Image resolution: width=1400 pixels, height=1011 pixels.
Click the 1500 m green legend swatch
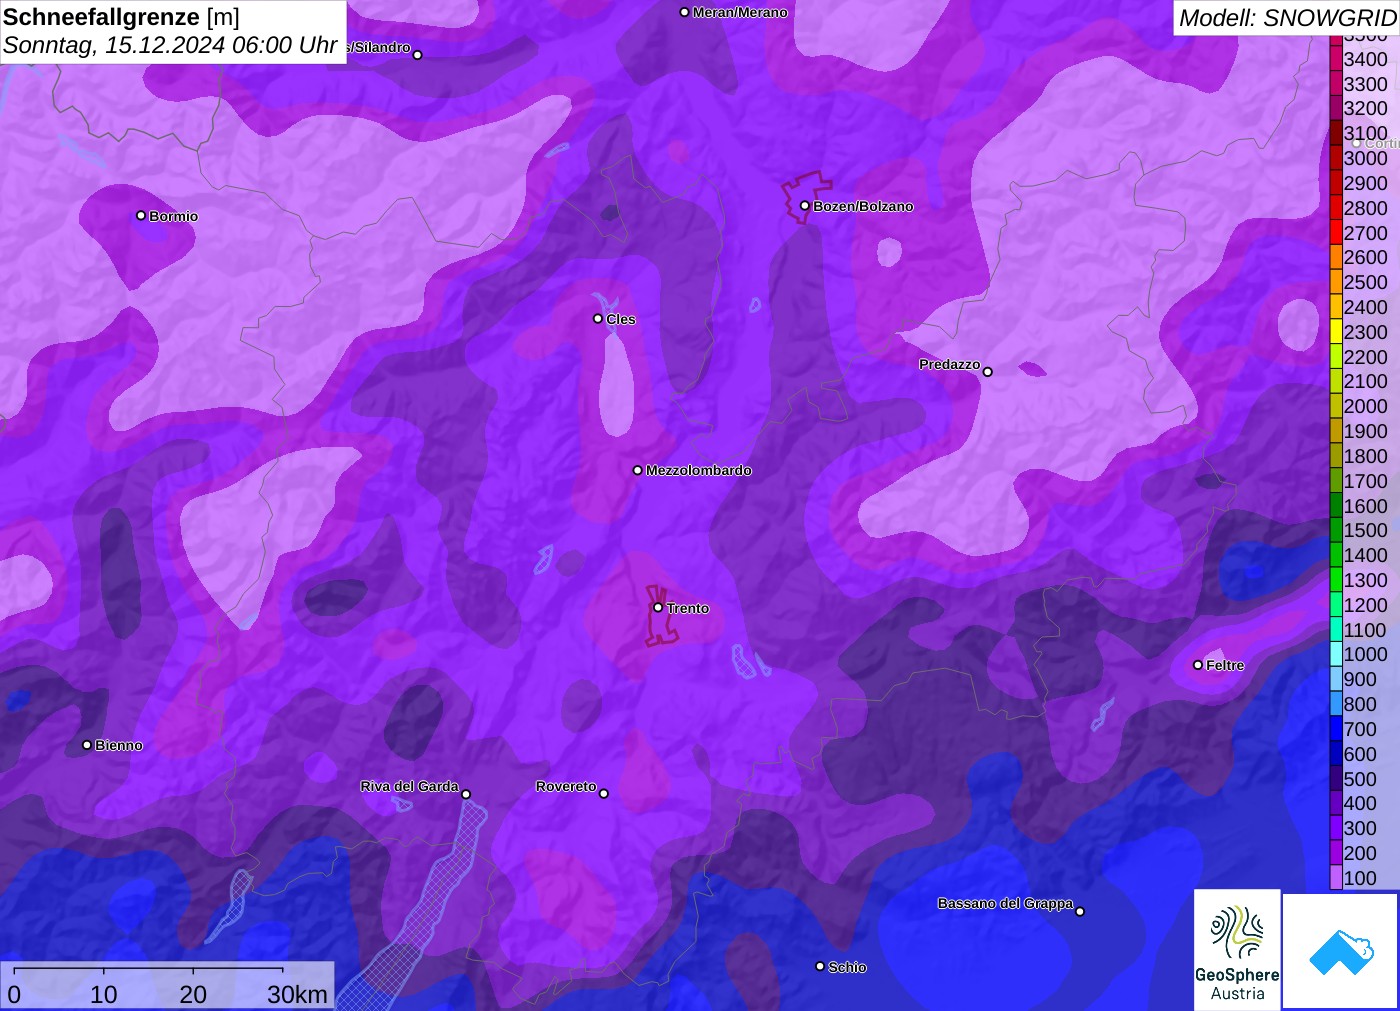pyautogui.click(x=1336, y=530)
